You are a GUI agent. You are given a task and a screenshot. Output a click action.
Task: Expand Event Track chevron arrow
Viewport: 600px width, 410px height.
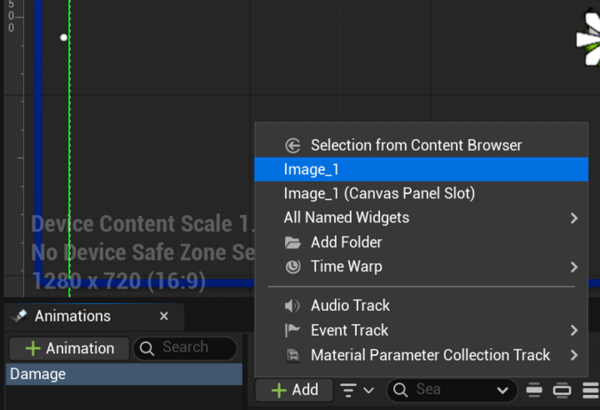[x=574, y=330]
